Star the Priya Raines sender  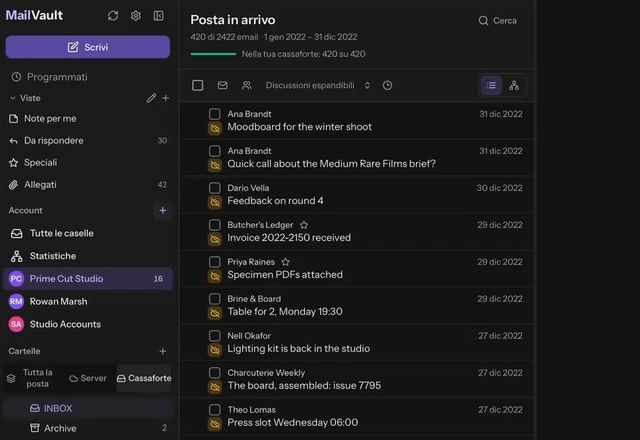click(x=286, y=262)
